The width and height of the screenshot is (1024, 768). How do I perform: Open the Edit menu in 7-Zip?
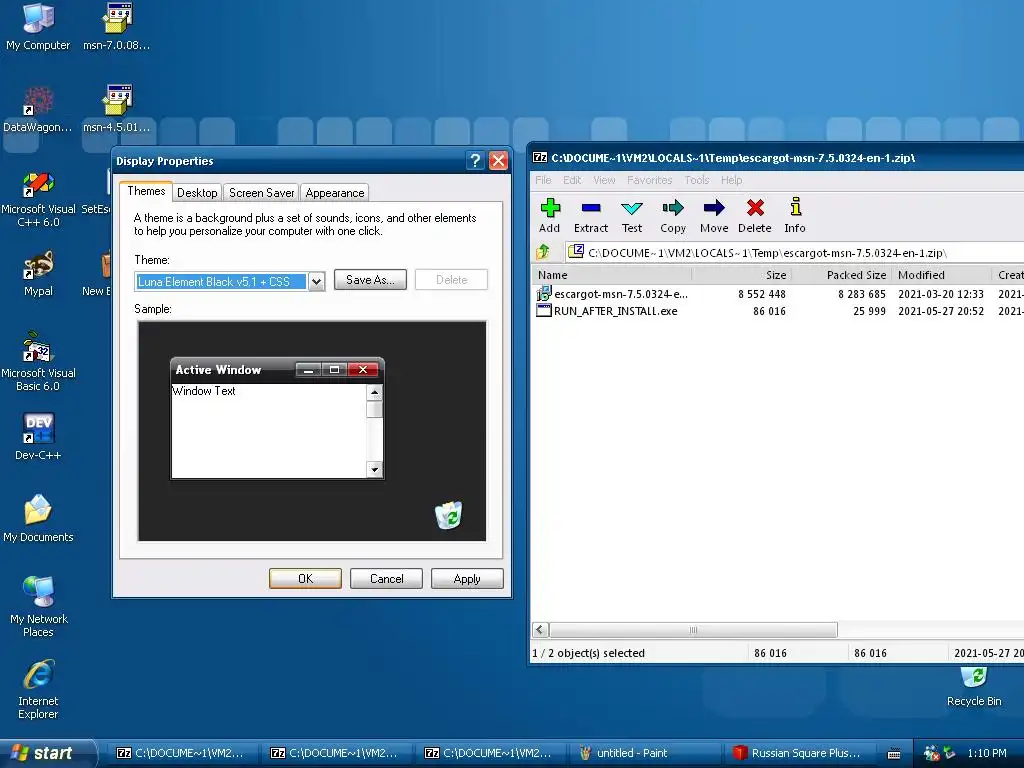[x=572, y=180]
